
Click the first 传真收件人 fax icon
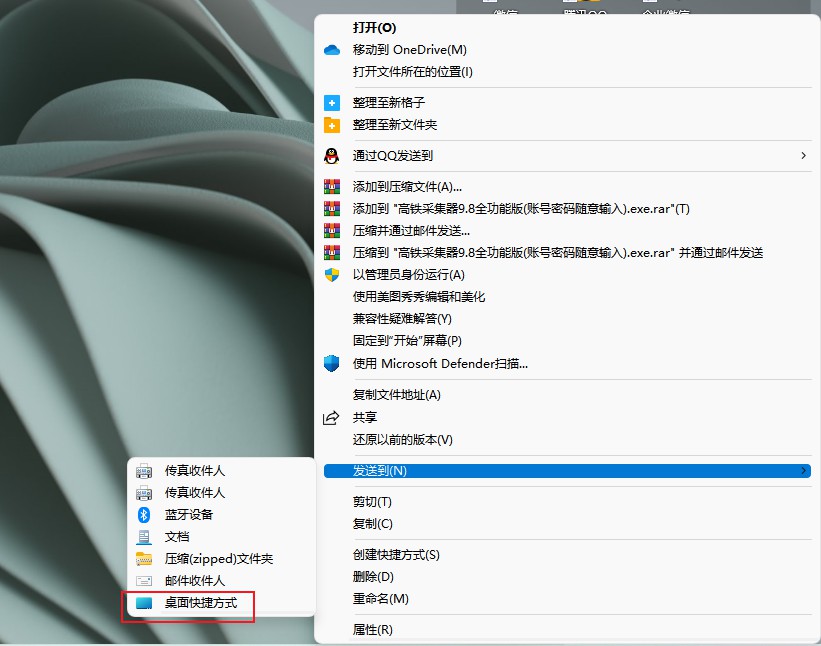point(144,471)
